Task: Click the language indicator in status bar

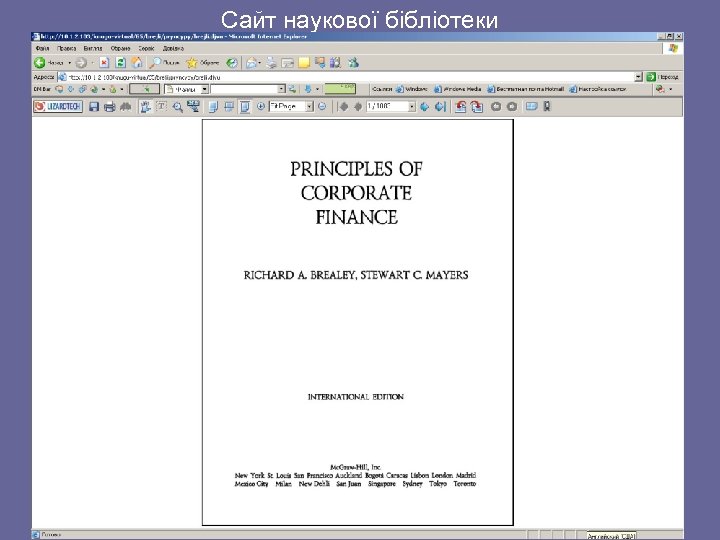Action: coord(611,536)
